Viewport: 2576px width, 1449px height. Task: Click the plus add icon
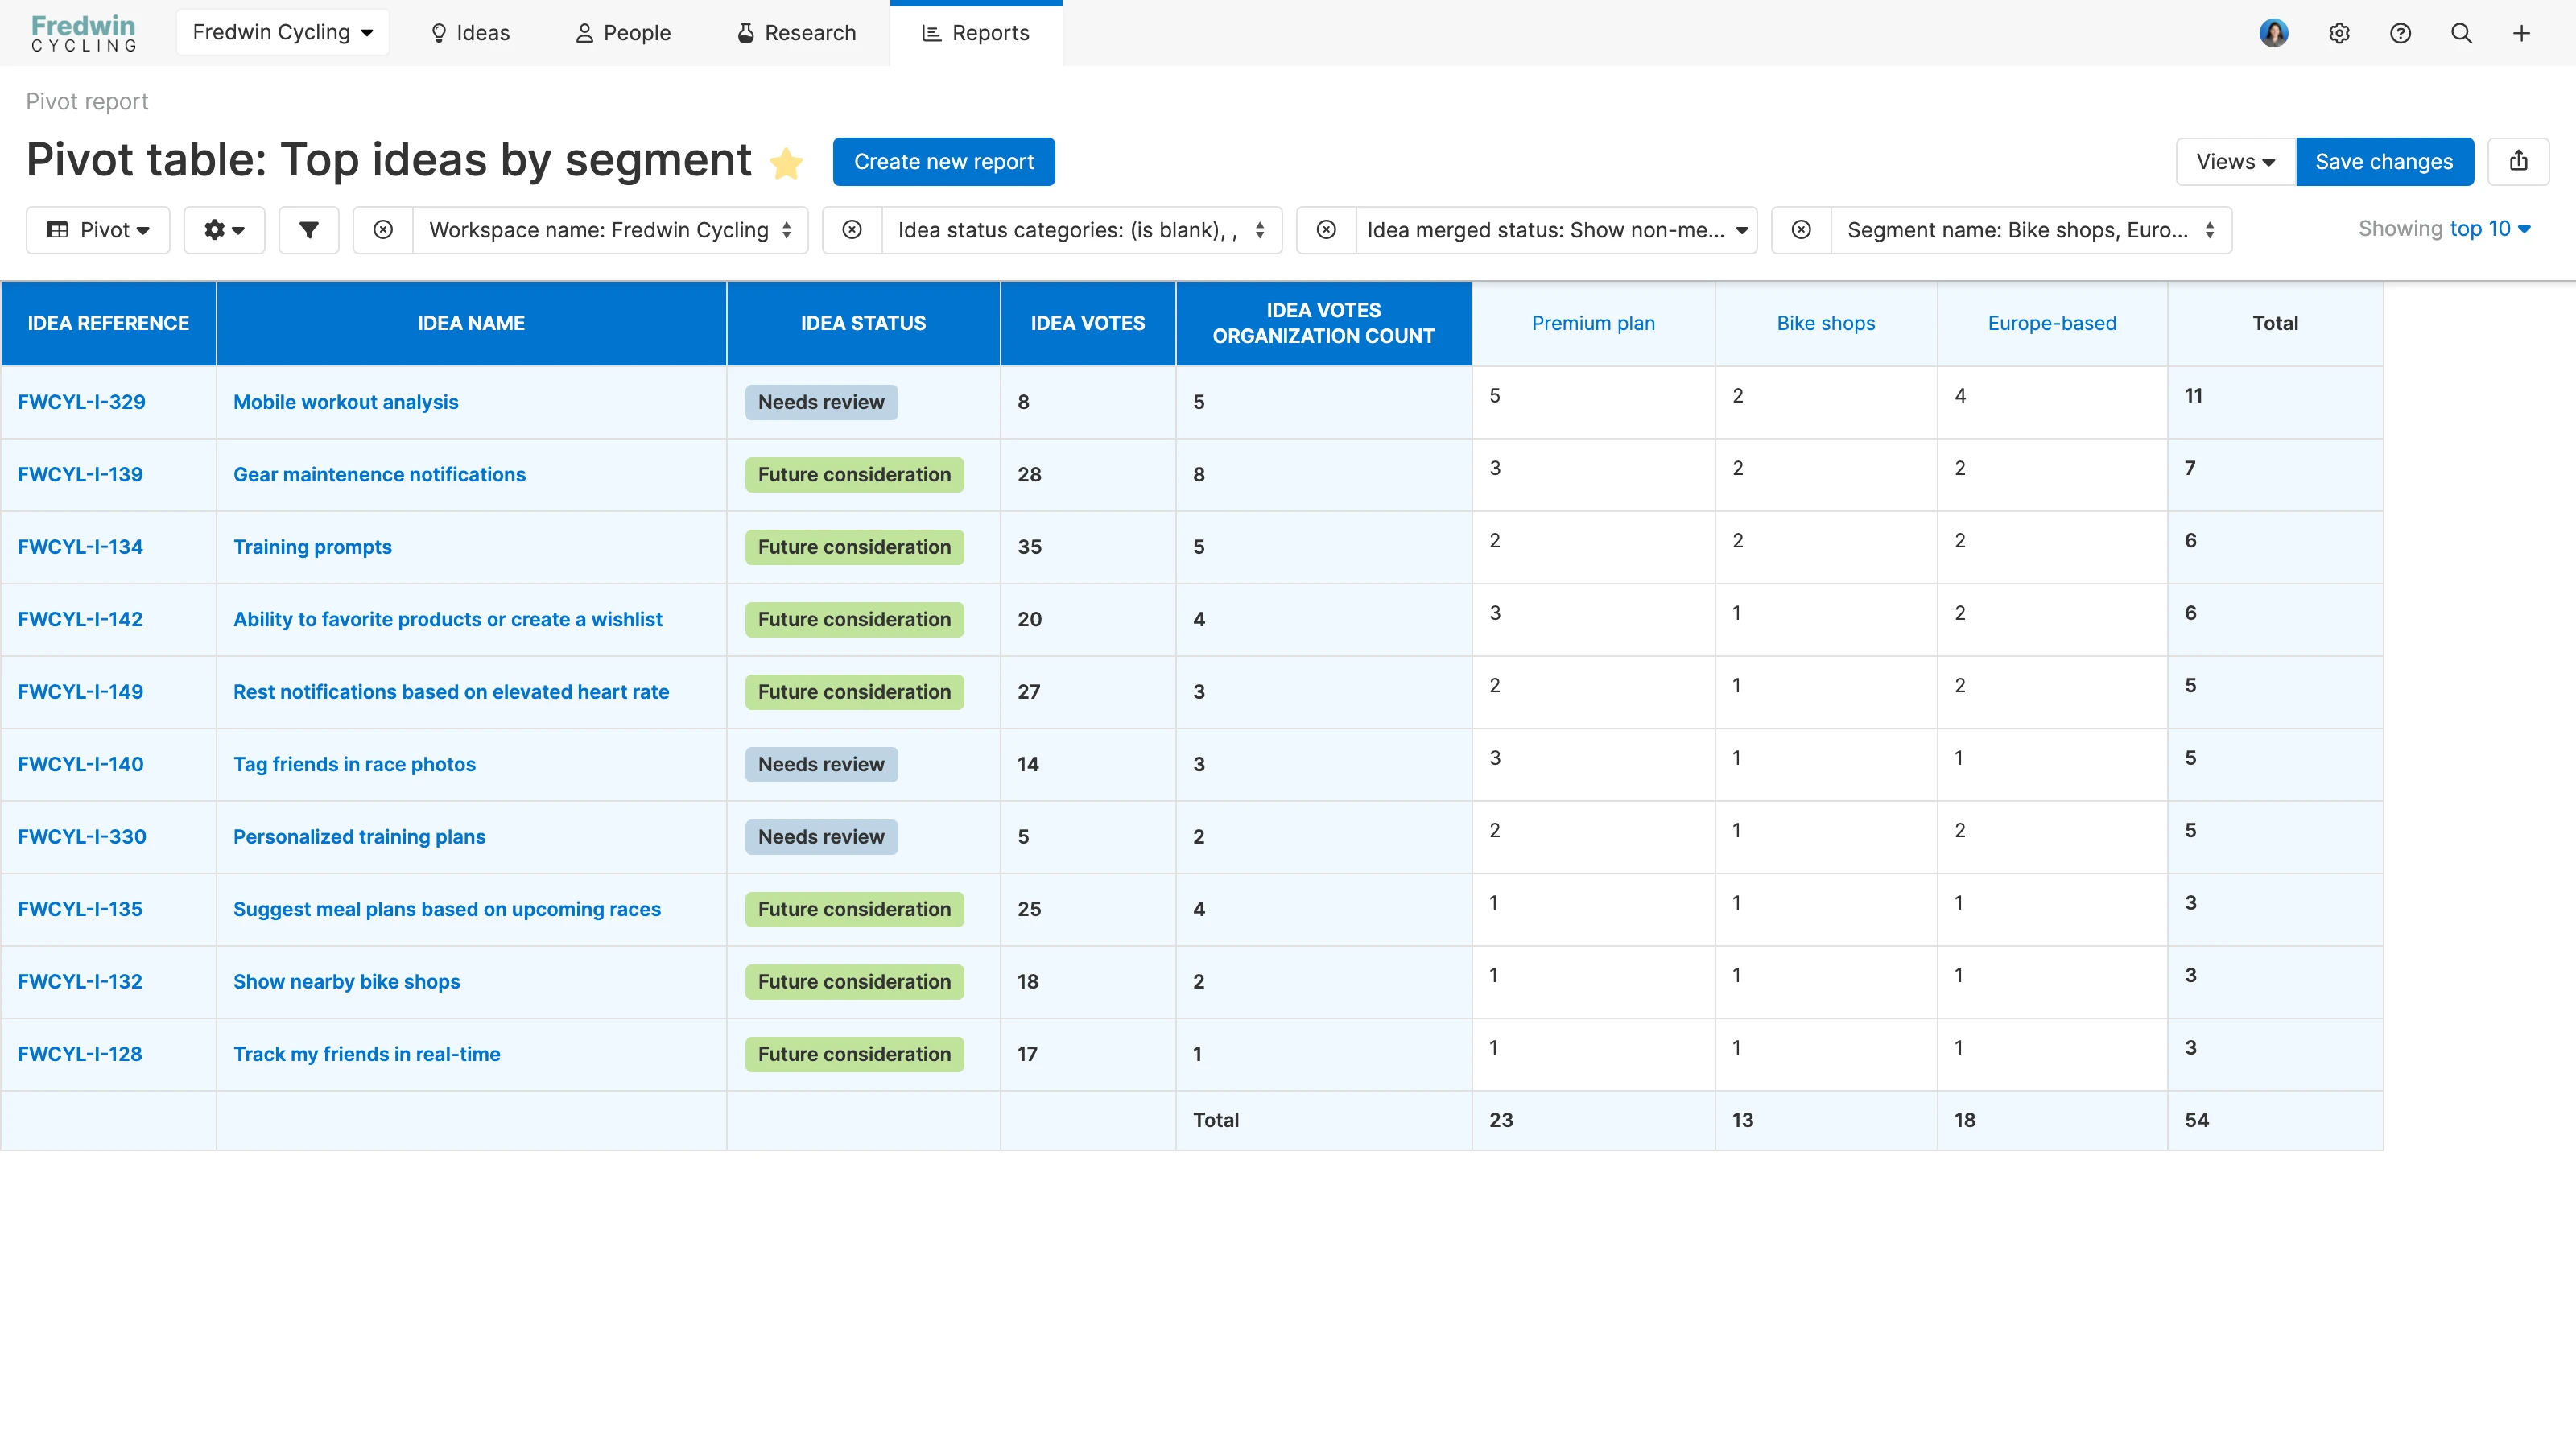2522,33
